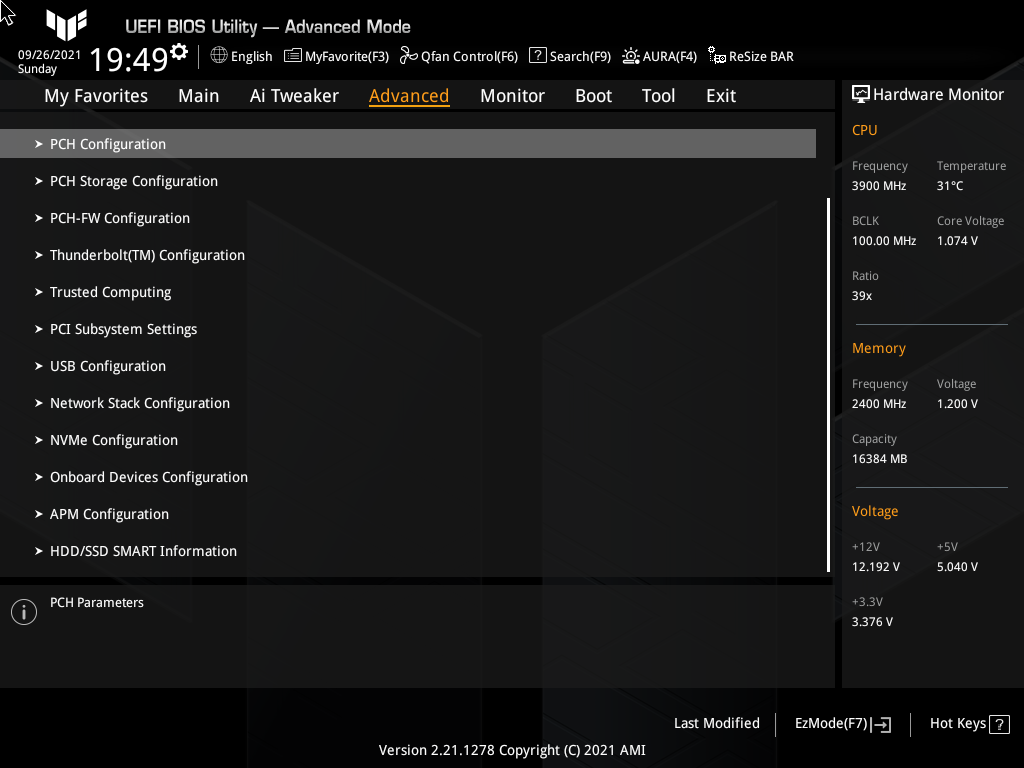Image resolution: width=1024 pixels, height=768 pixels.
Task: Click the Hardware Monitor panel icon
Action: pos(861,93)
